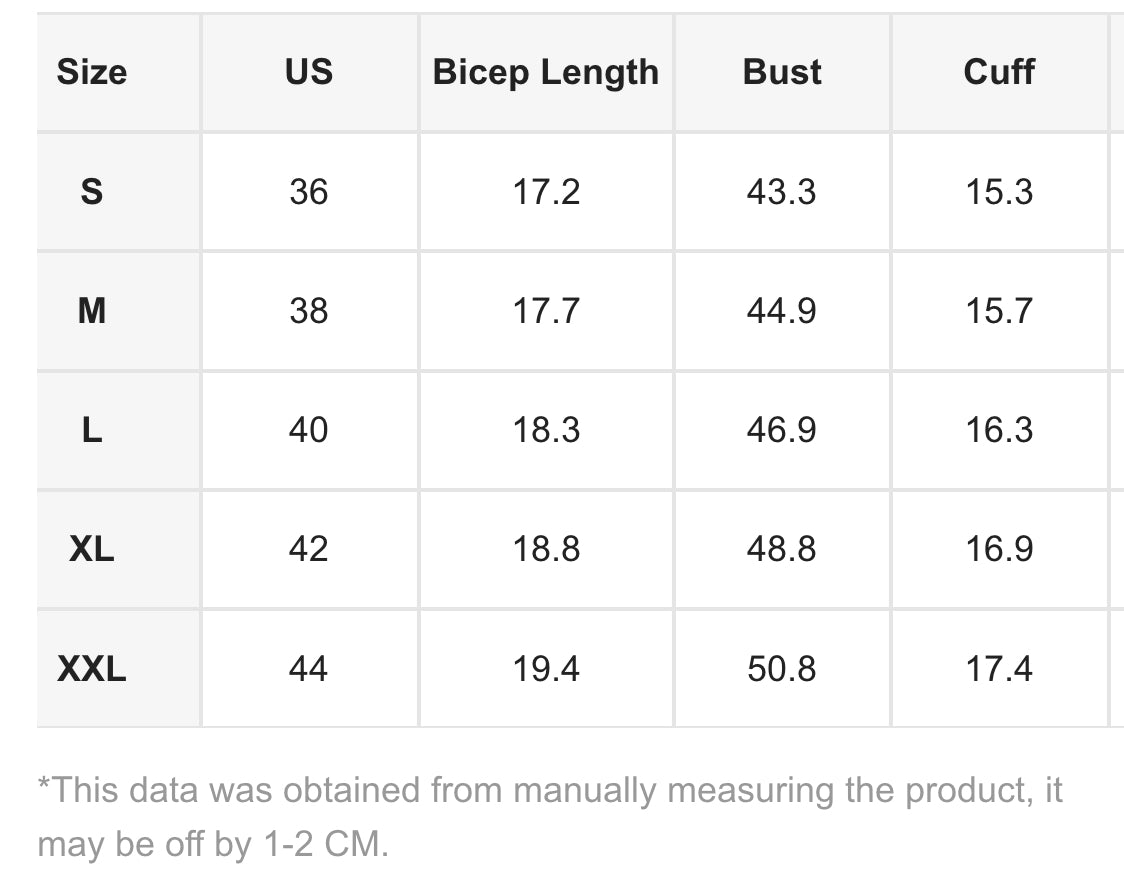The width and height of the screenshot is (1124, 871).
Task: Select cuff value 16.9
Action: pyautogui.click(x=999, y=549)
